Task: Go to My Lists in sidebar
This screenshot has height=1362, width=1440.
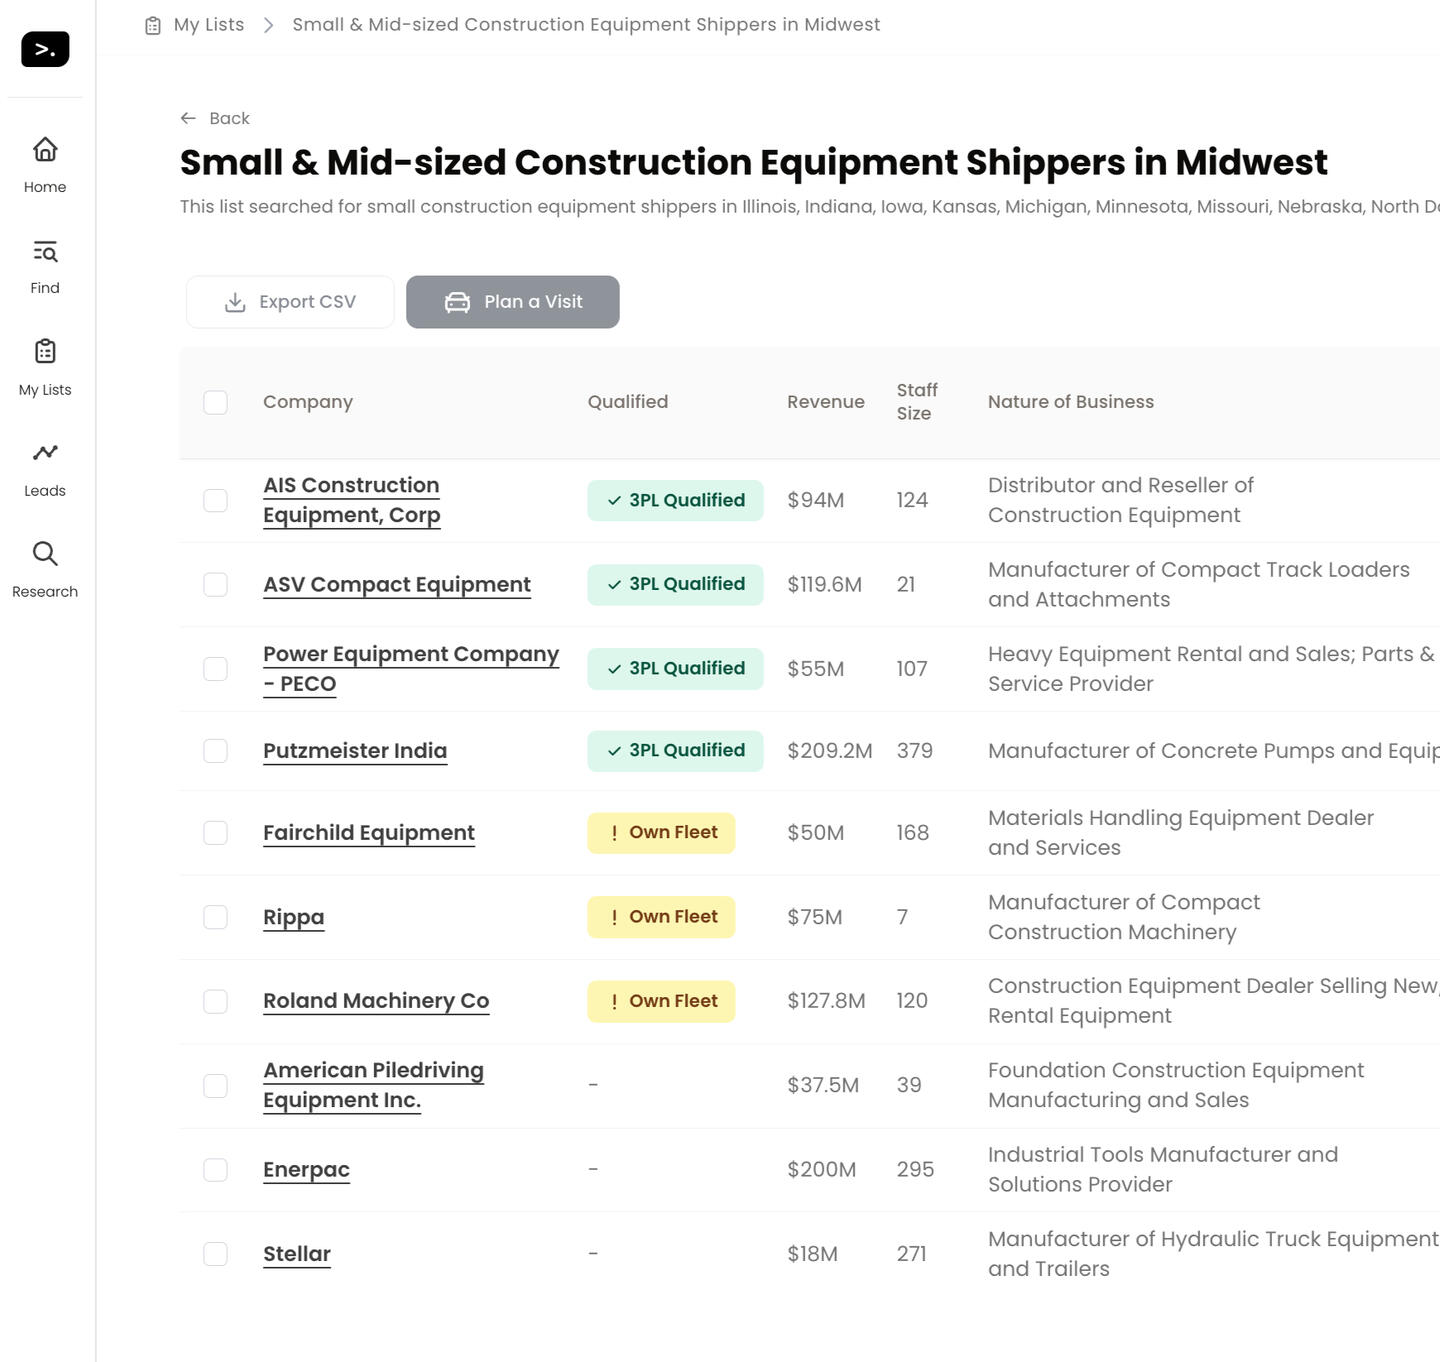Action: point(45,352)
